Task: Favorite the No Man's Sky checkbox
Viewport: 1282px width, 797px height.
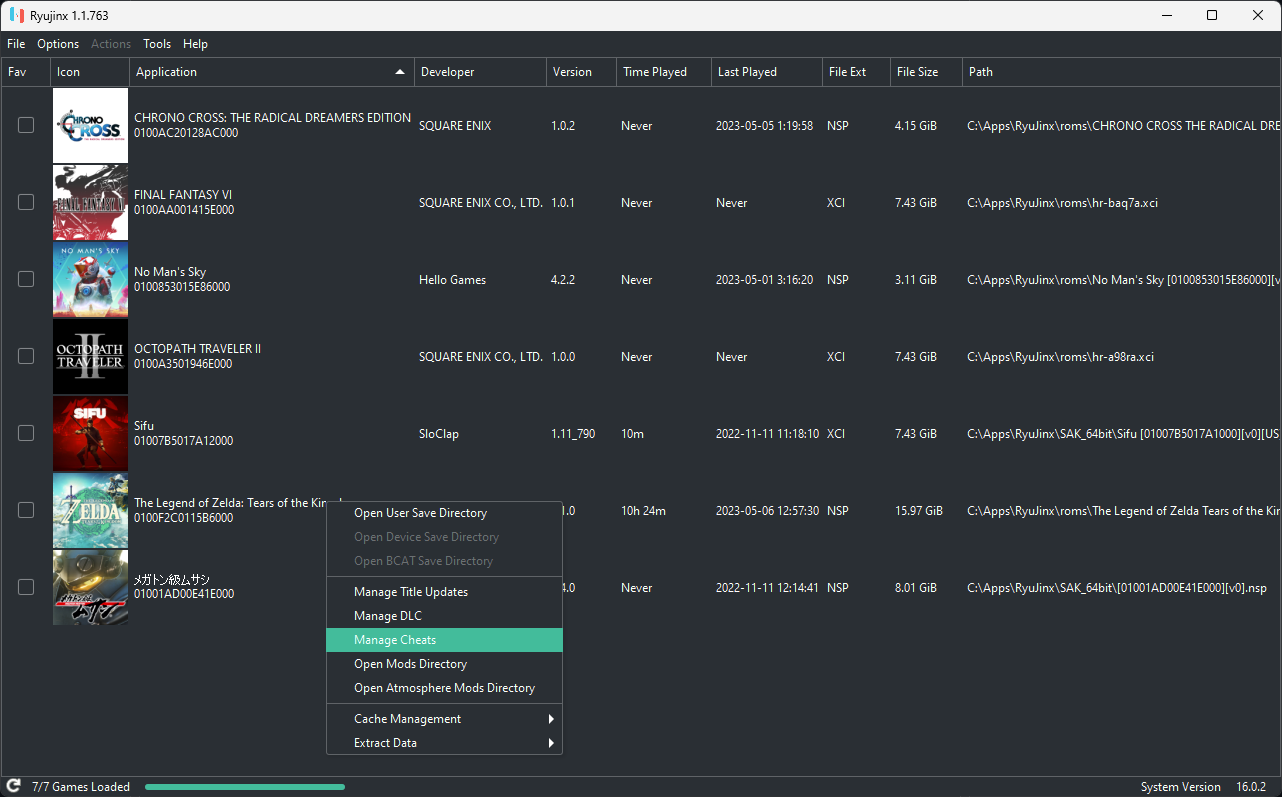Action: click(26, 279)
